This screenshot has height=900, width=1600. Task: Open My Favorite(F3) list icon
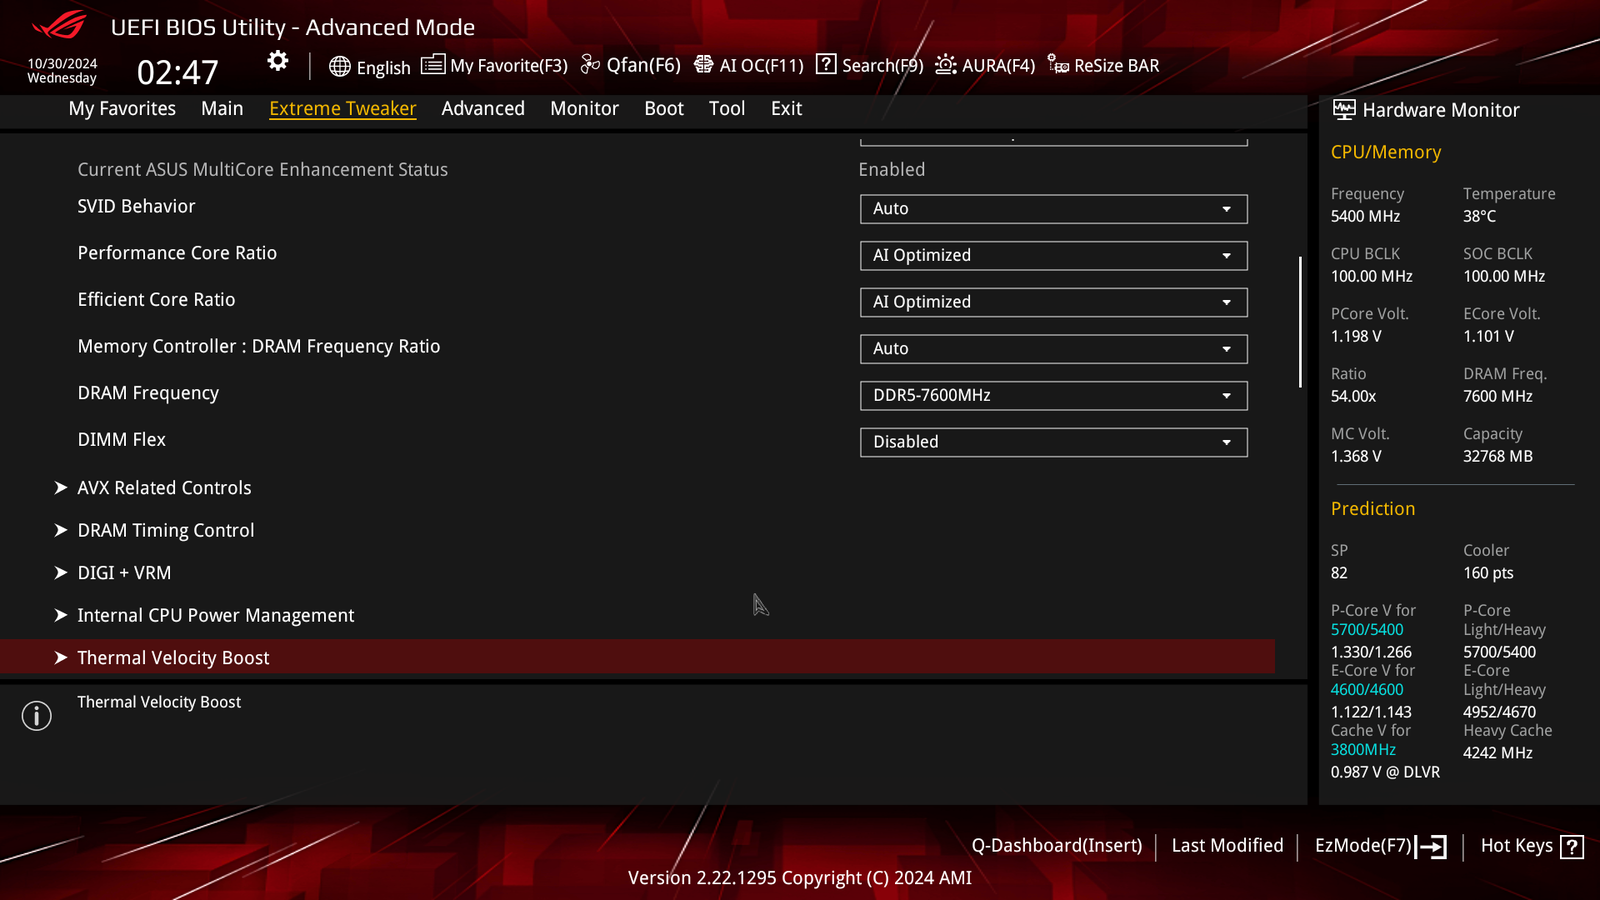click(433, 65)
